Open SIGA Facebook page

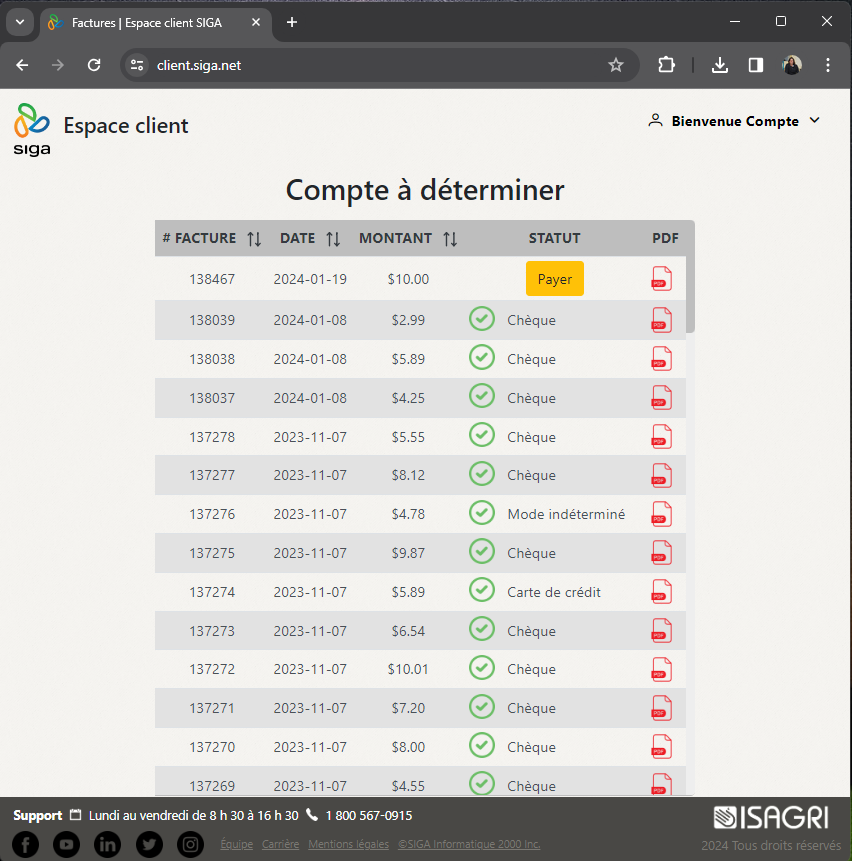[x=25, y=844]
